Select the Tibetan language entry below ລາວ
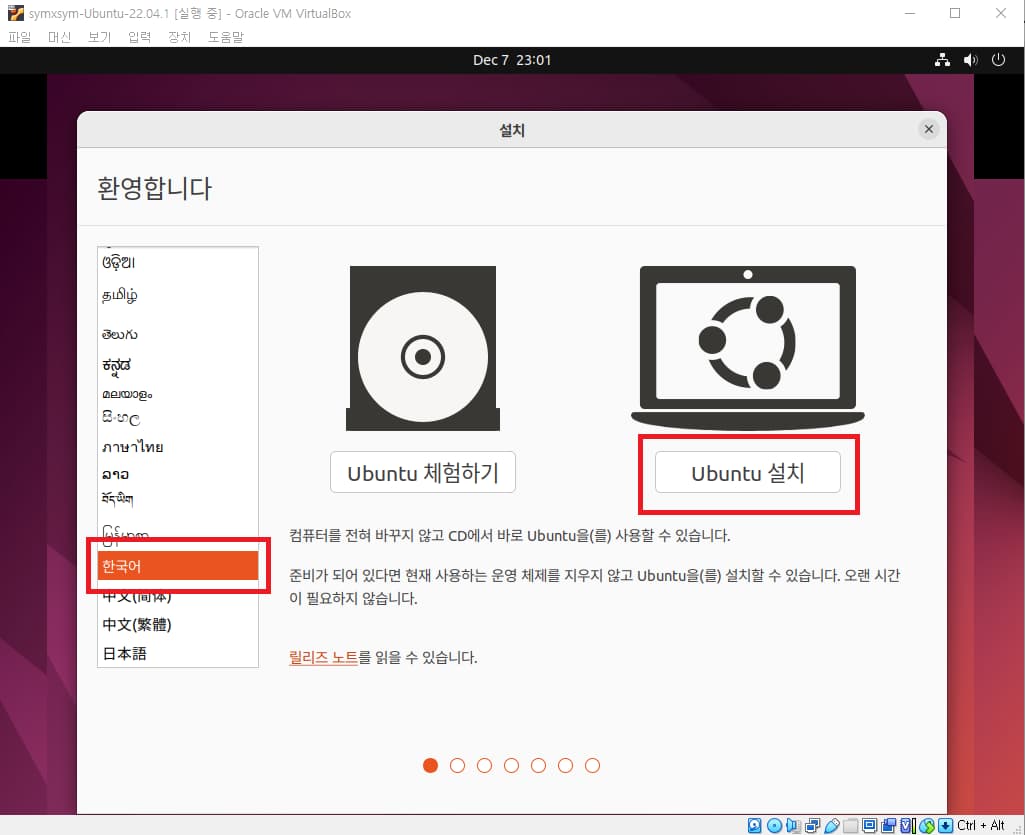 point(178,500)
